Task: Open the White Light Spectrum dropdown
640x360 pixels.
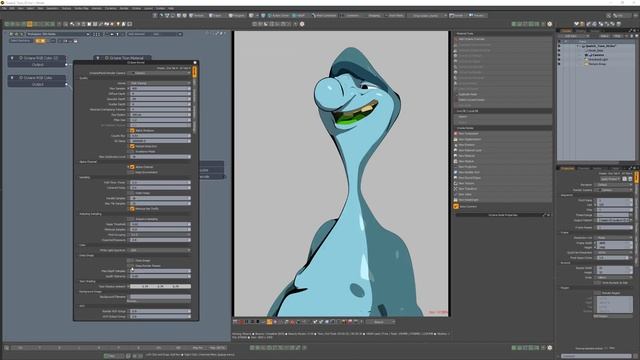Action: pos(160,250)
